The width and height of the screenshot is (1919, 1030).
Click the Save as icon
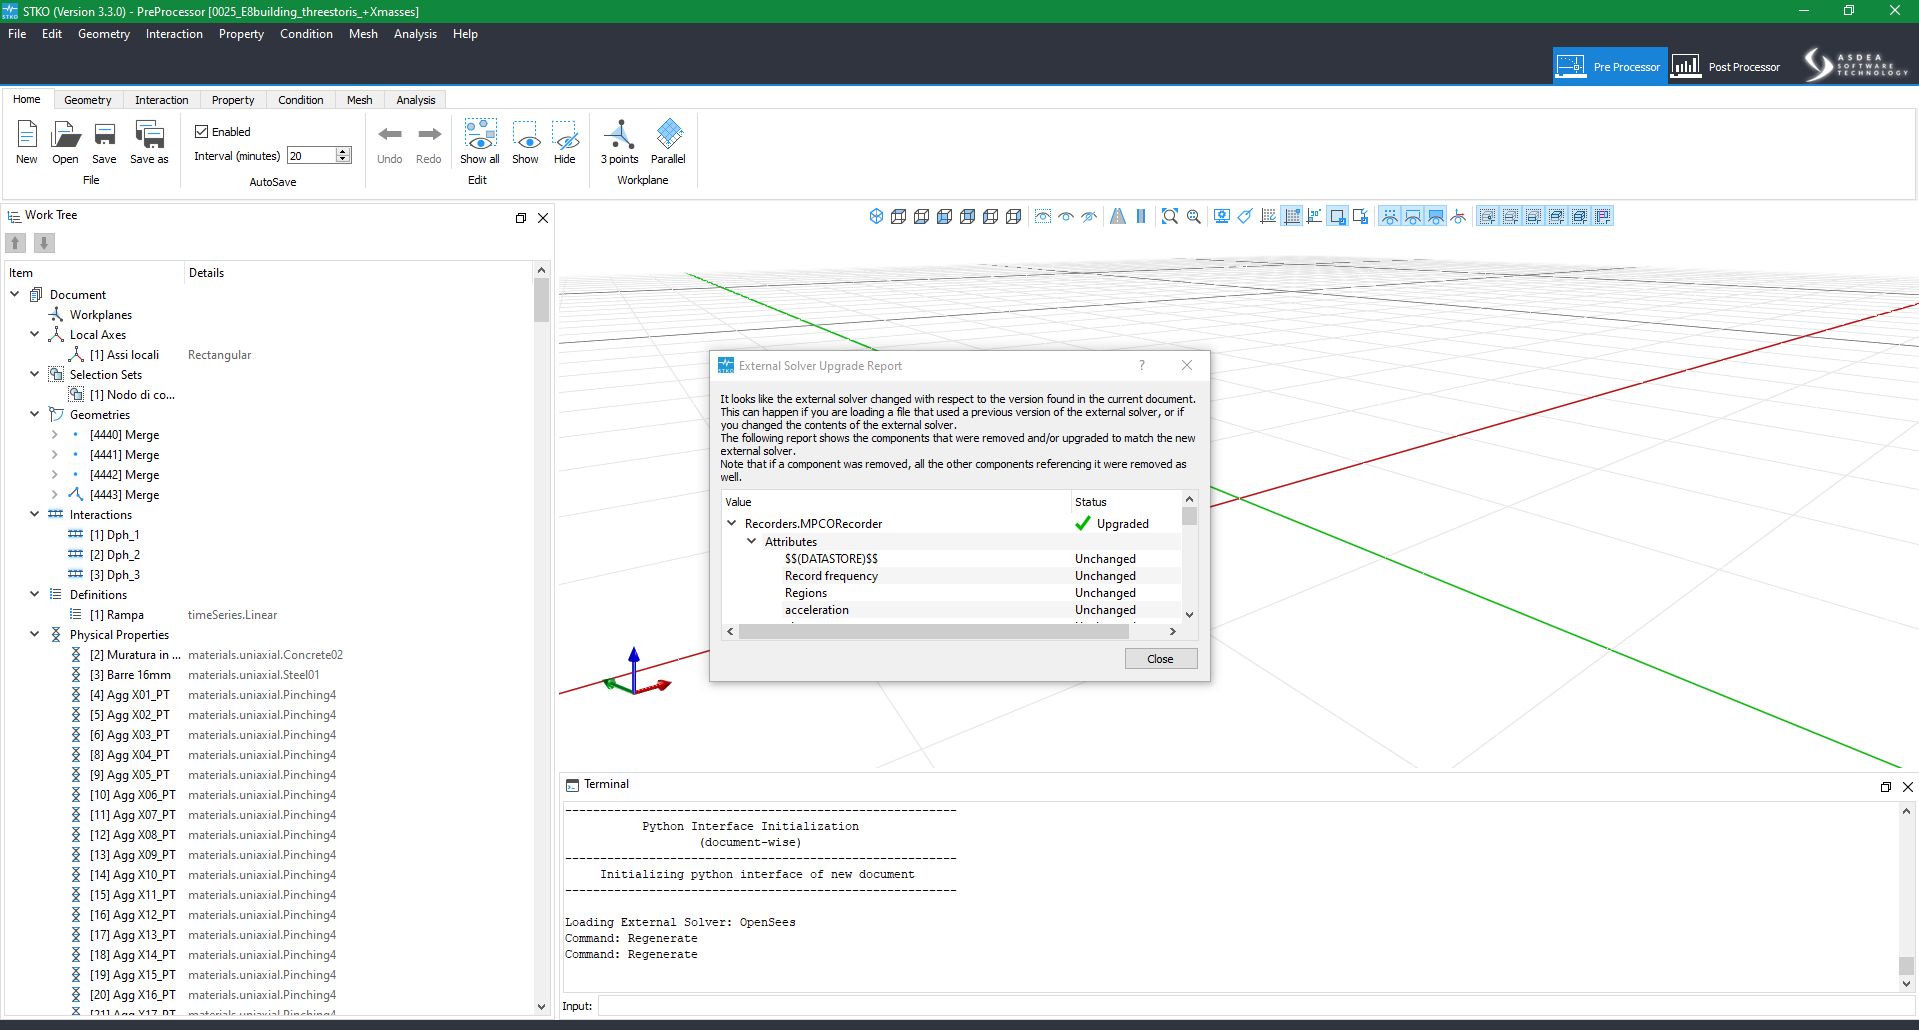pos(149,135)
